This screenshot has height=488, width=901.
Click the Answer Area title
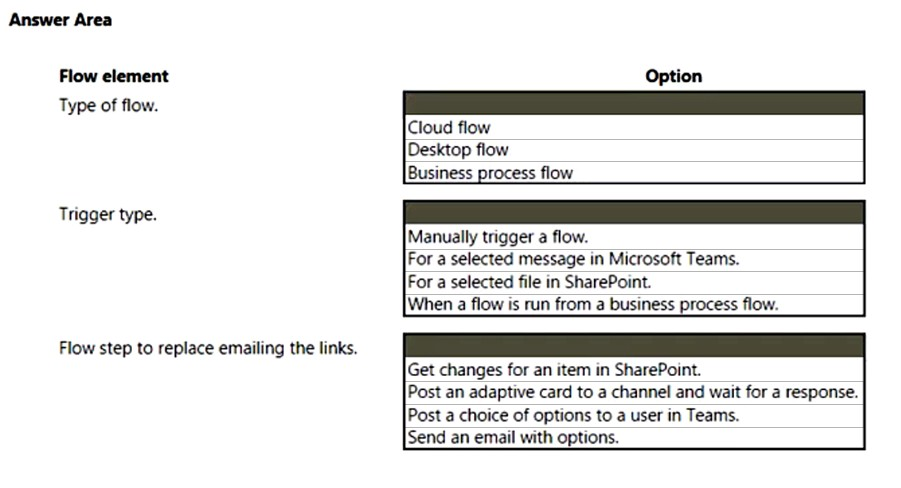[60, 20]
